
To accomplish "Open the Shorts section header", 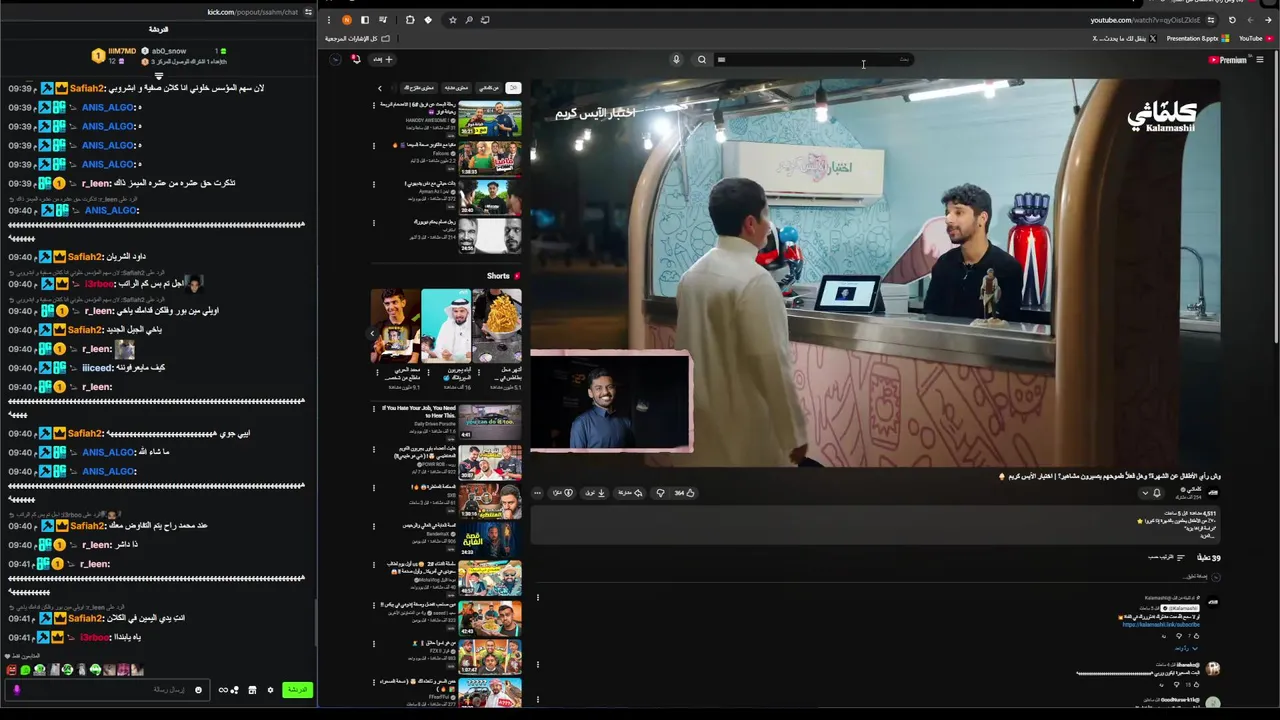I will point(503,276).
